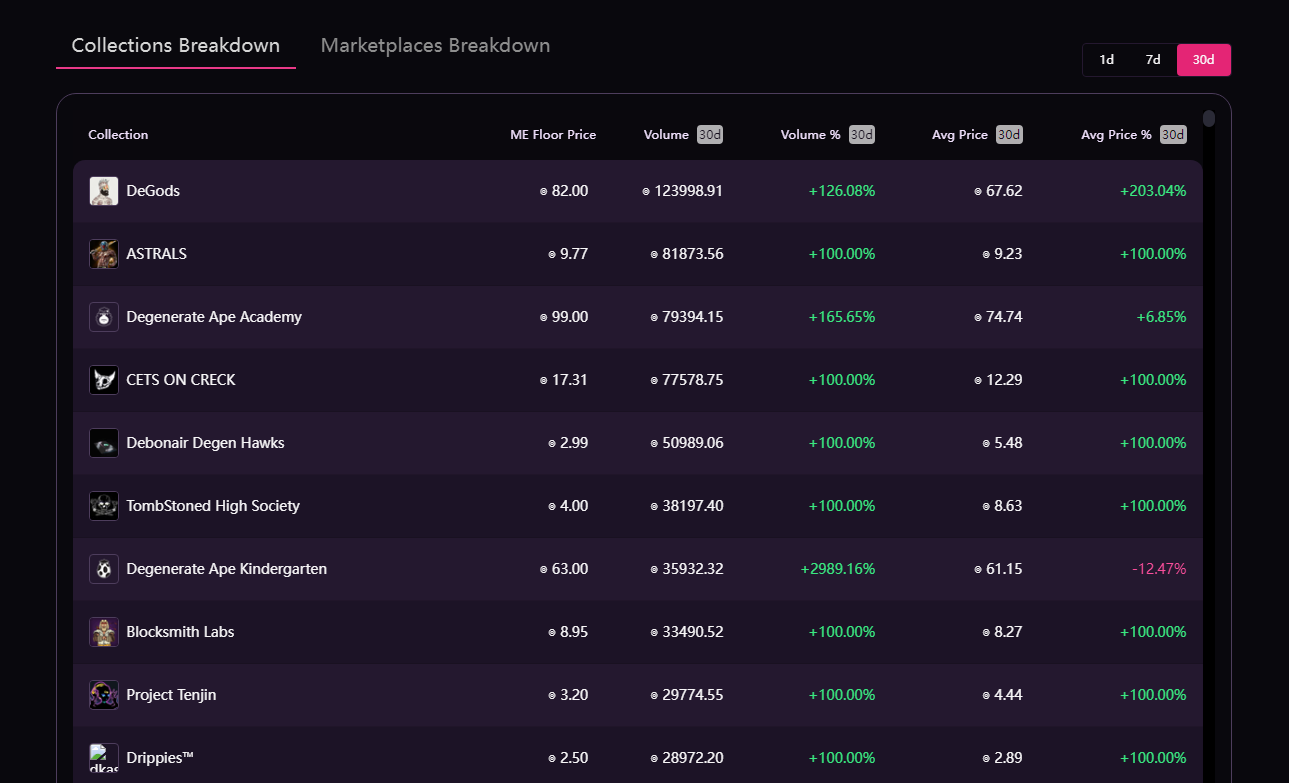1289x783 pixels.
Task: Select the 1d time range
Action: tap(1107, 60)
